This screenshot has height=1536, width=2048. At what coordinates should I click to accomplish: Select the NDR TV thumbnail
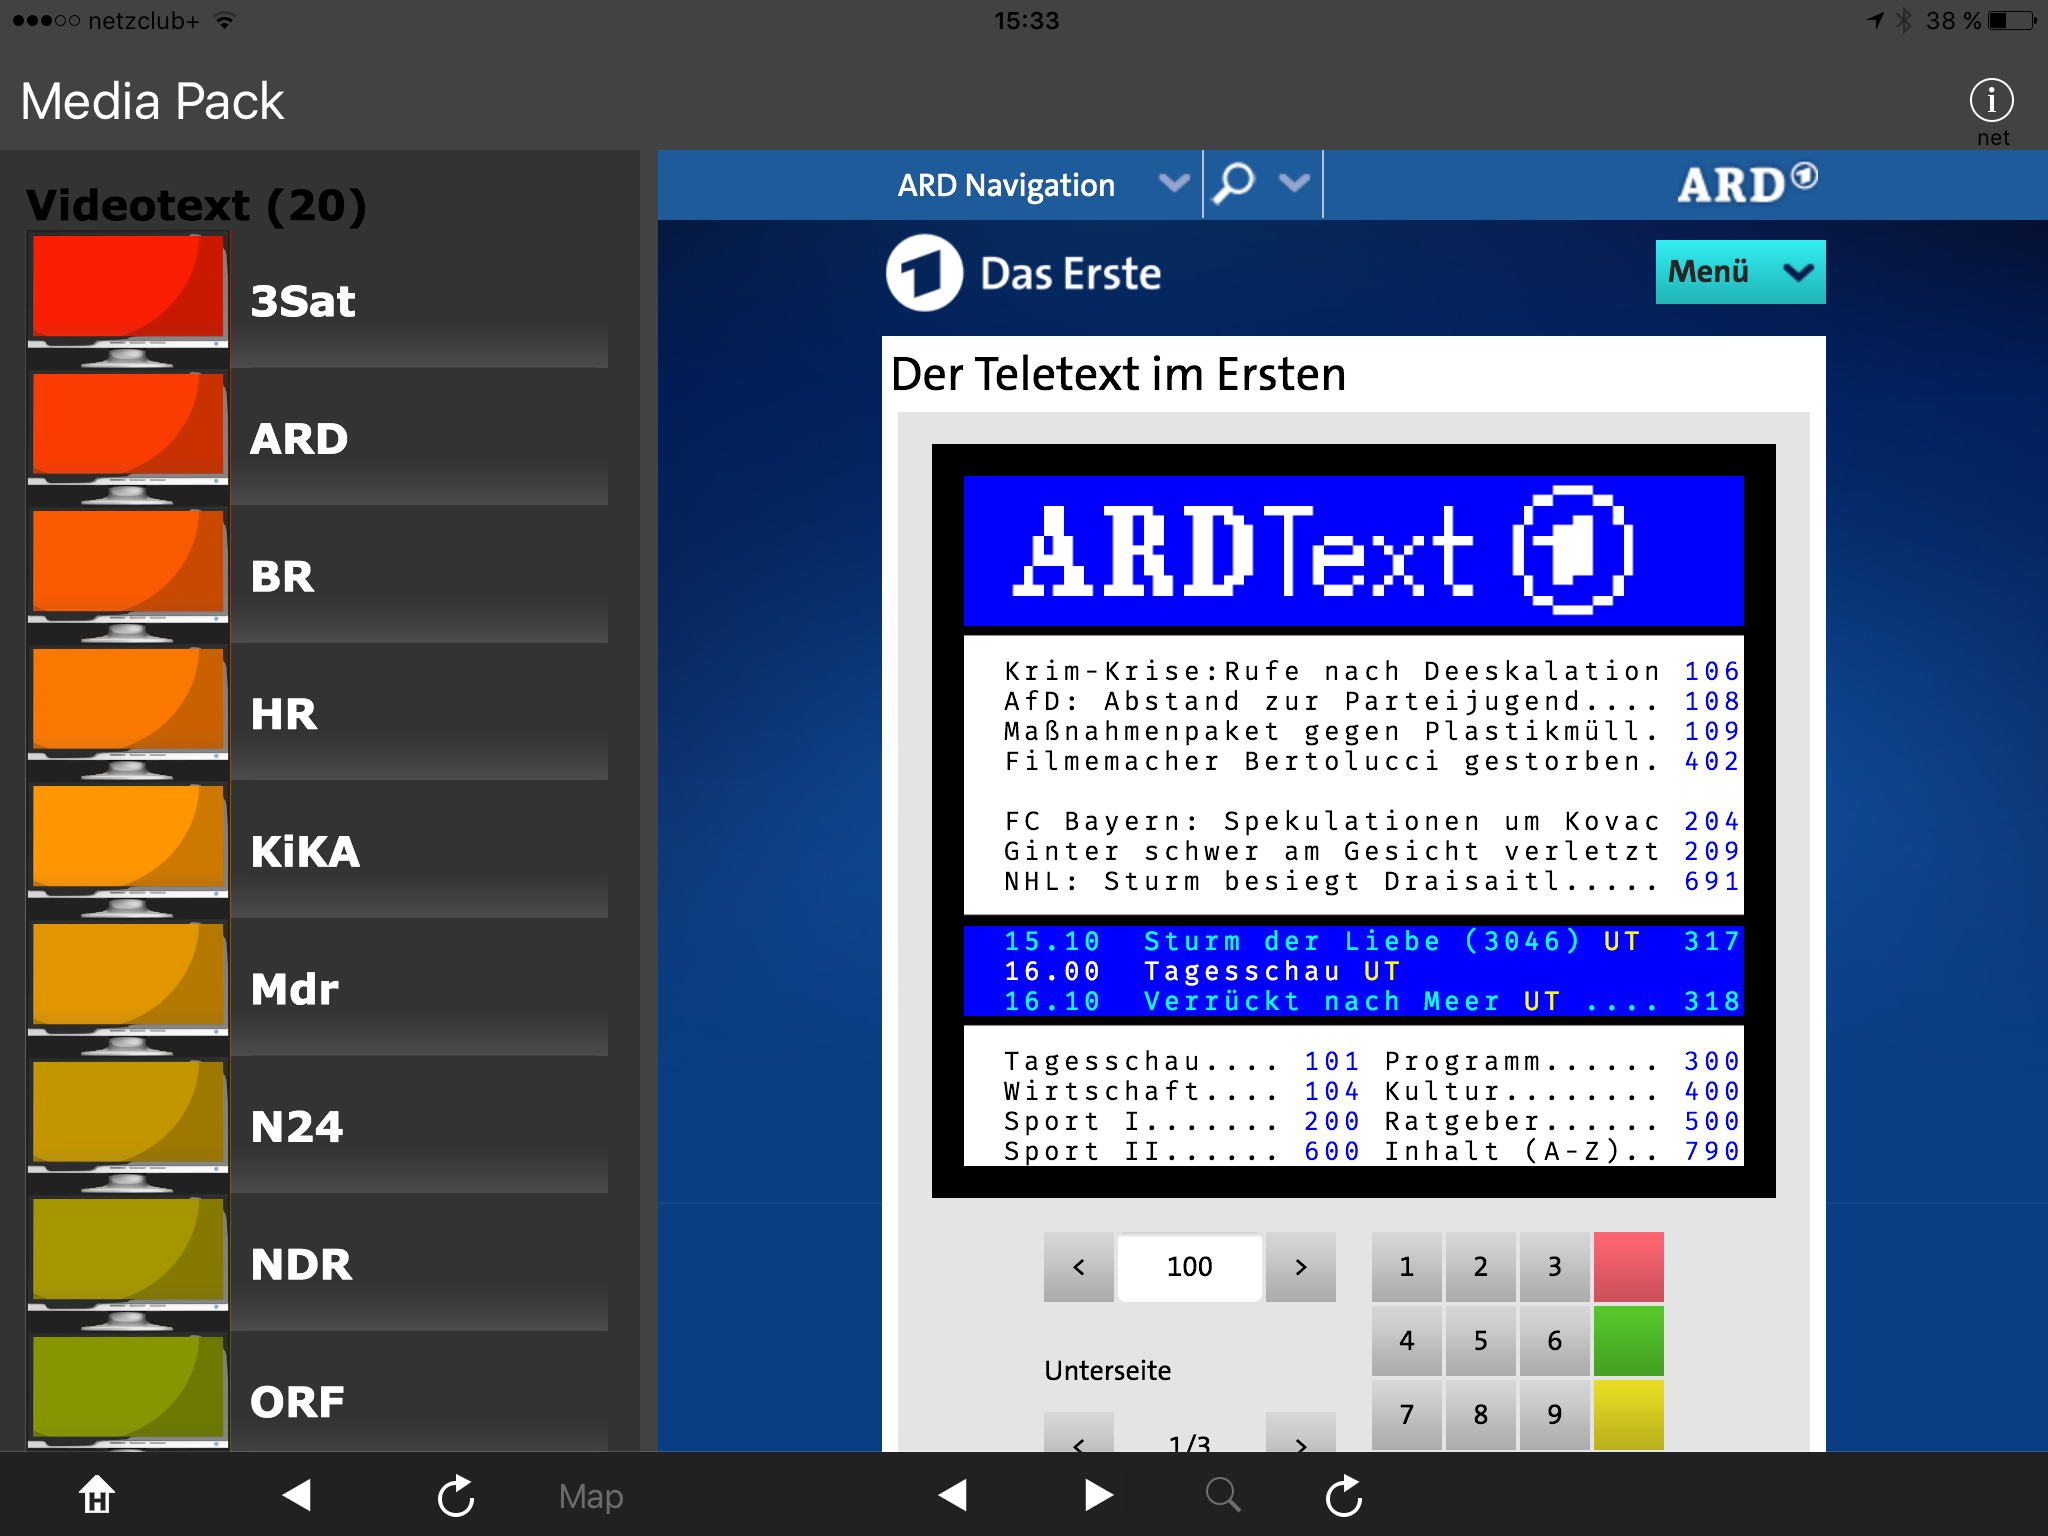point(128,1262)
